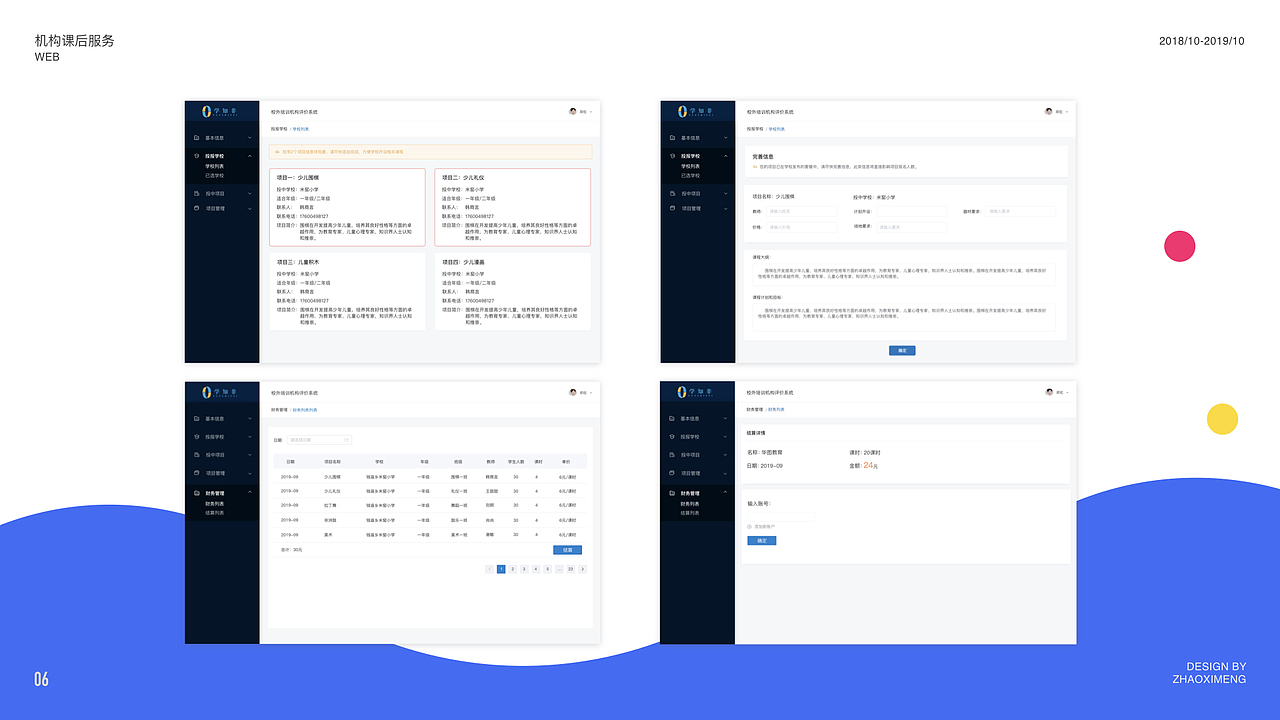Click the 学校列表 breadcrumb link in the school-list screen
Image resolution: width=1280 pixels, height=720 pixels.
300,129
